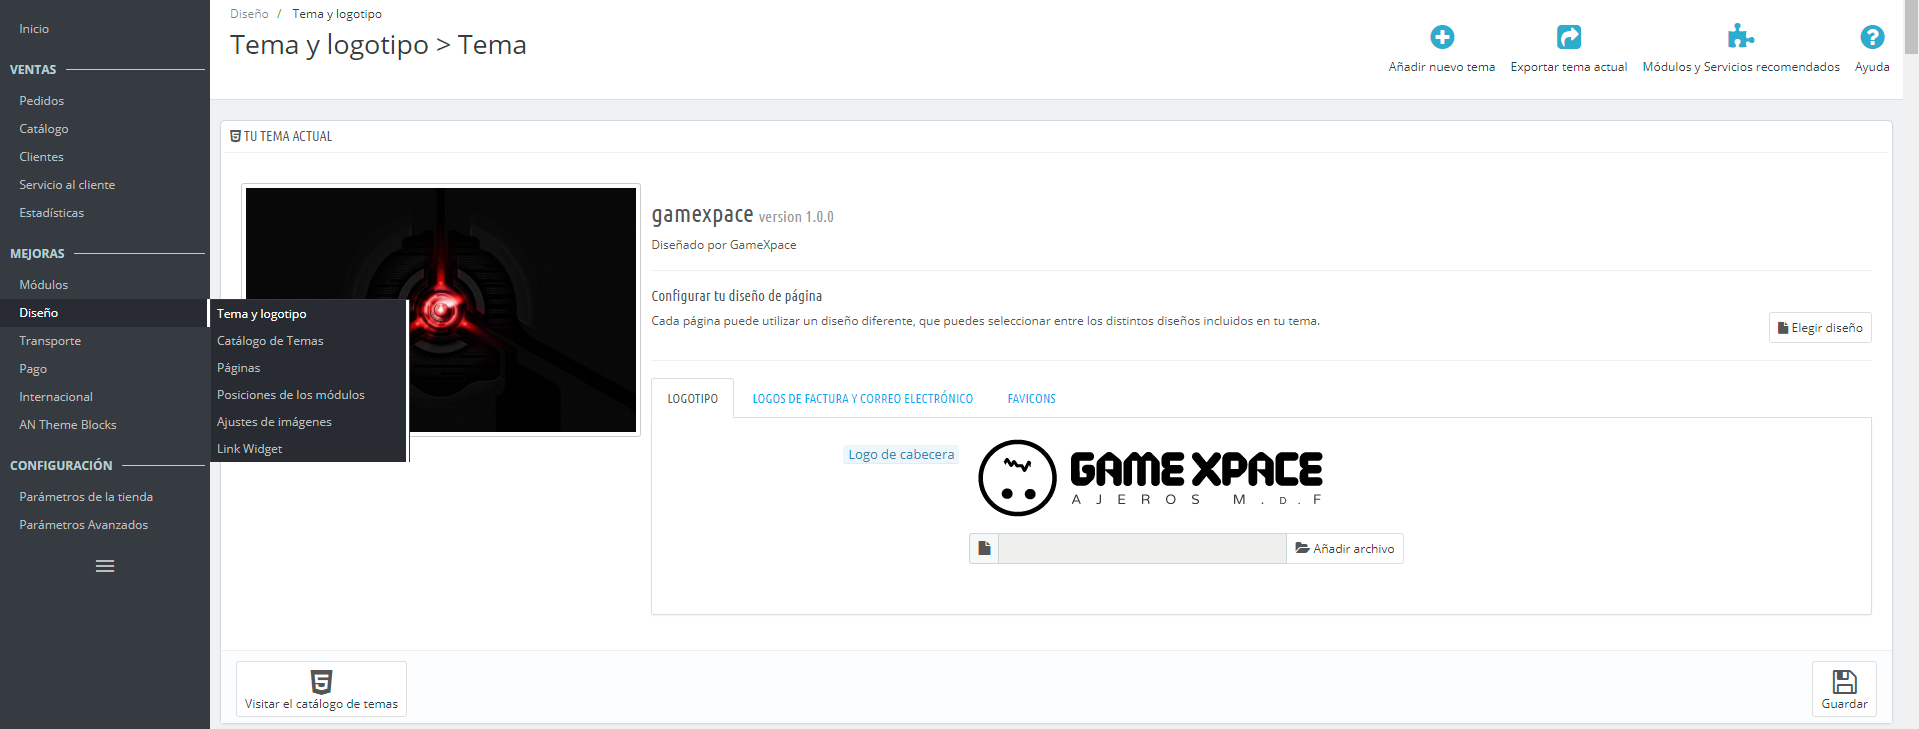Click the logo file path input field
Image resolution: width=1919 pixels, height=729 pixels.
click(1142, 548)
